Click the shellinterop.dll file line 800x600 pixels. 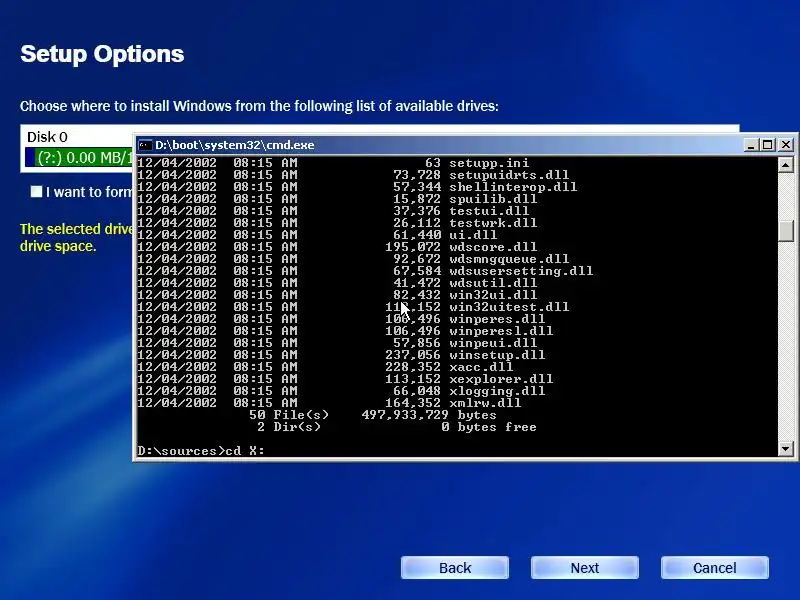point(358,187)
